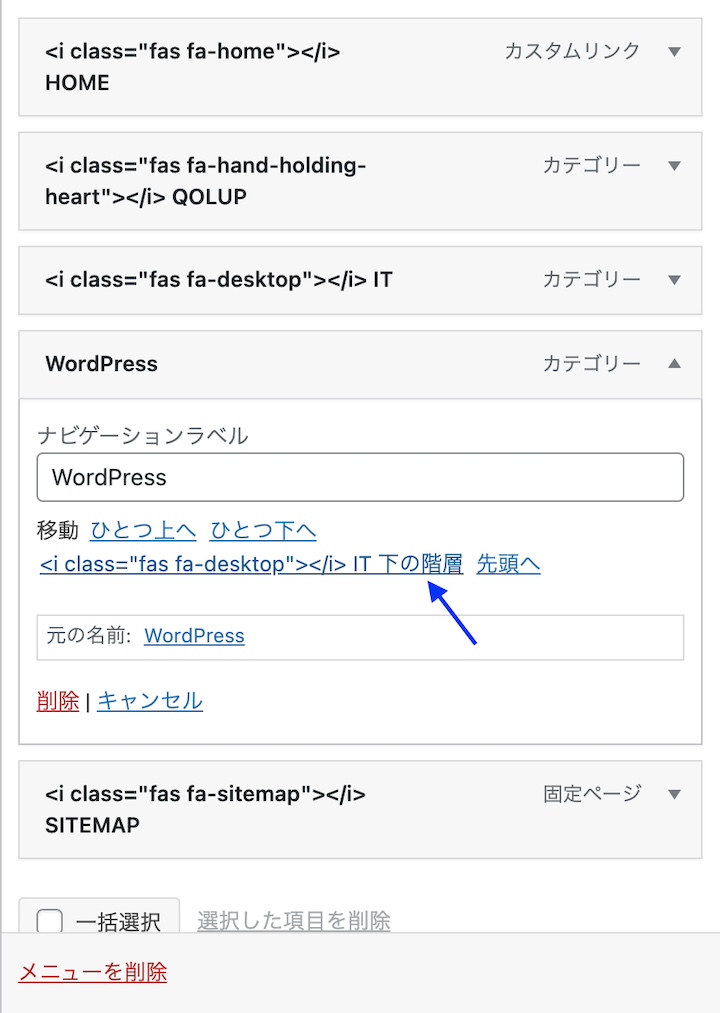
Task: Select the WordPress menu item header title
Action: click(102, 364)
